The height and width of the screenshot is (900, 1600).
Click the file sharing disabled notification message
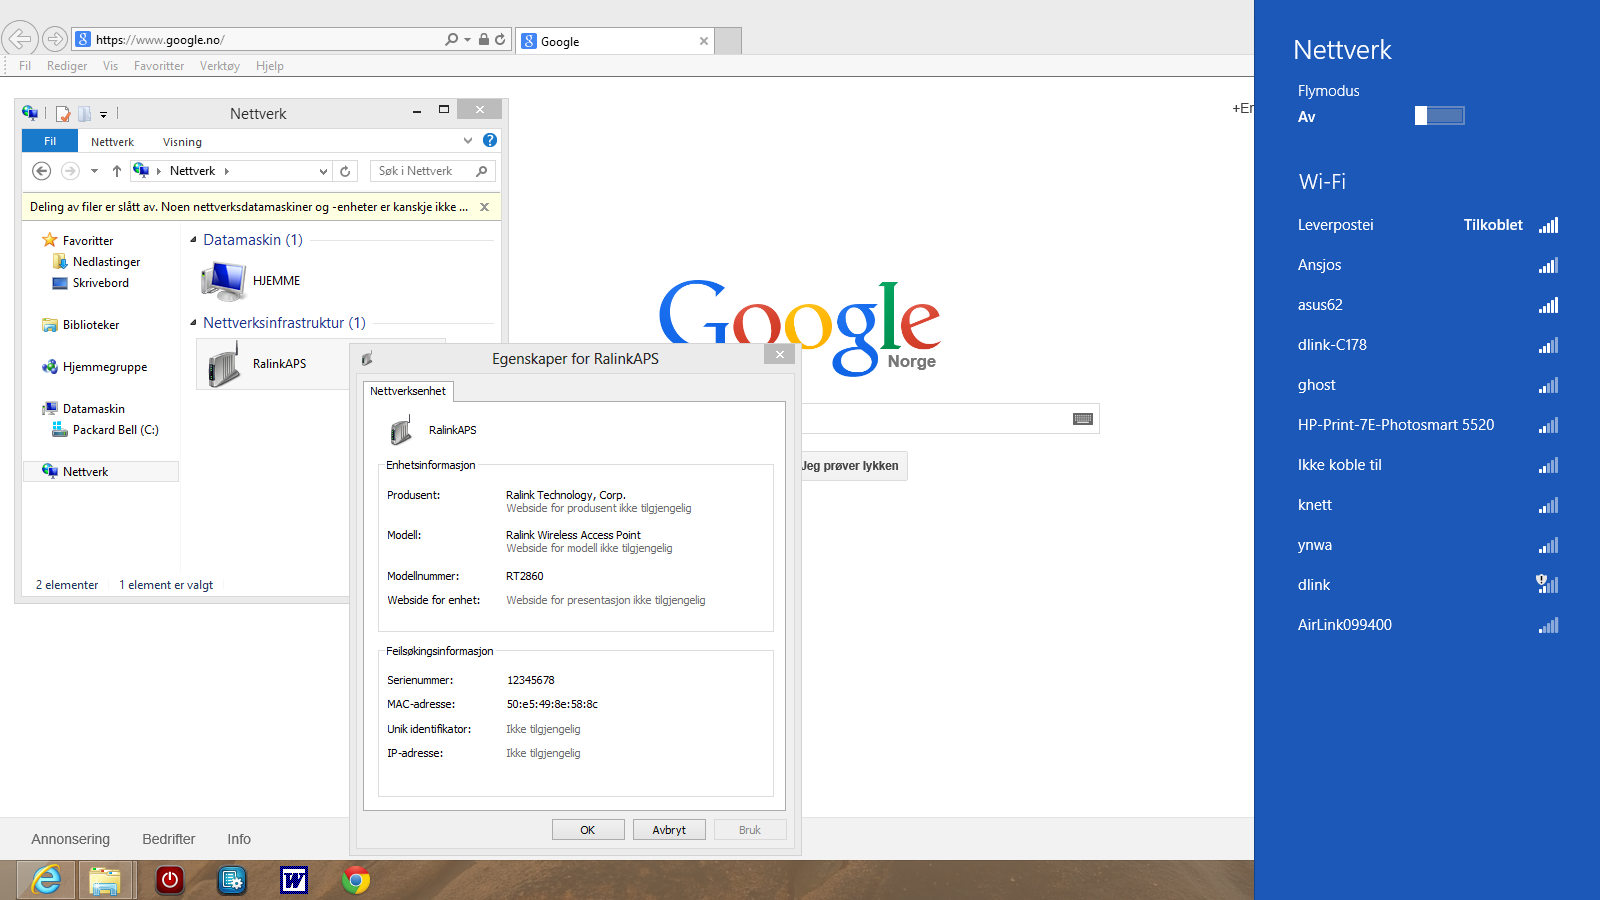[249, 207]
